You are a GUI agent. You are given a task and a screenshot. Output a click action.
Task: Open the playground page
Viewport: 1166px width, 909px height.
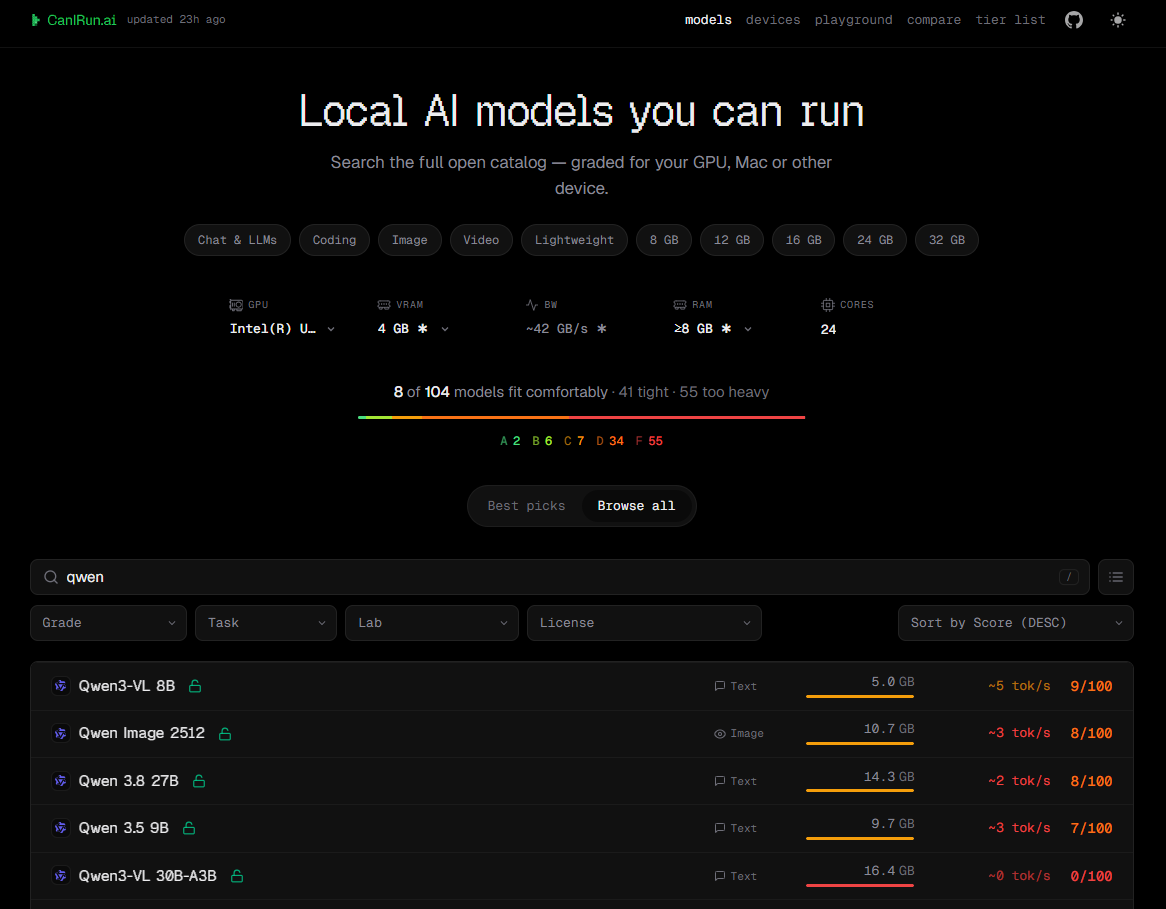(x=853, y=20)
